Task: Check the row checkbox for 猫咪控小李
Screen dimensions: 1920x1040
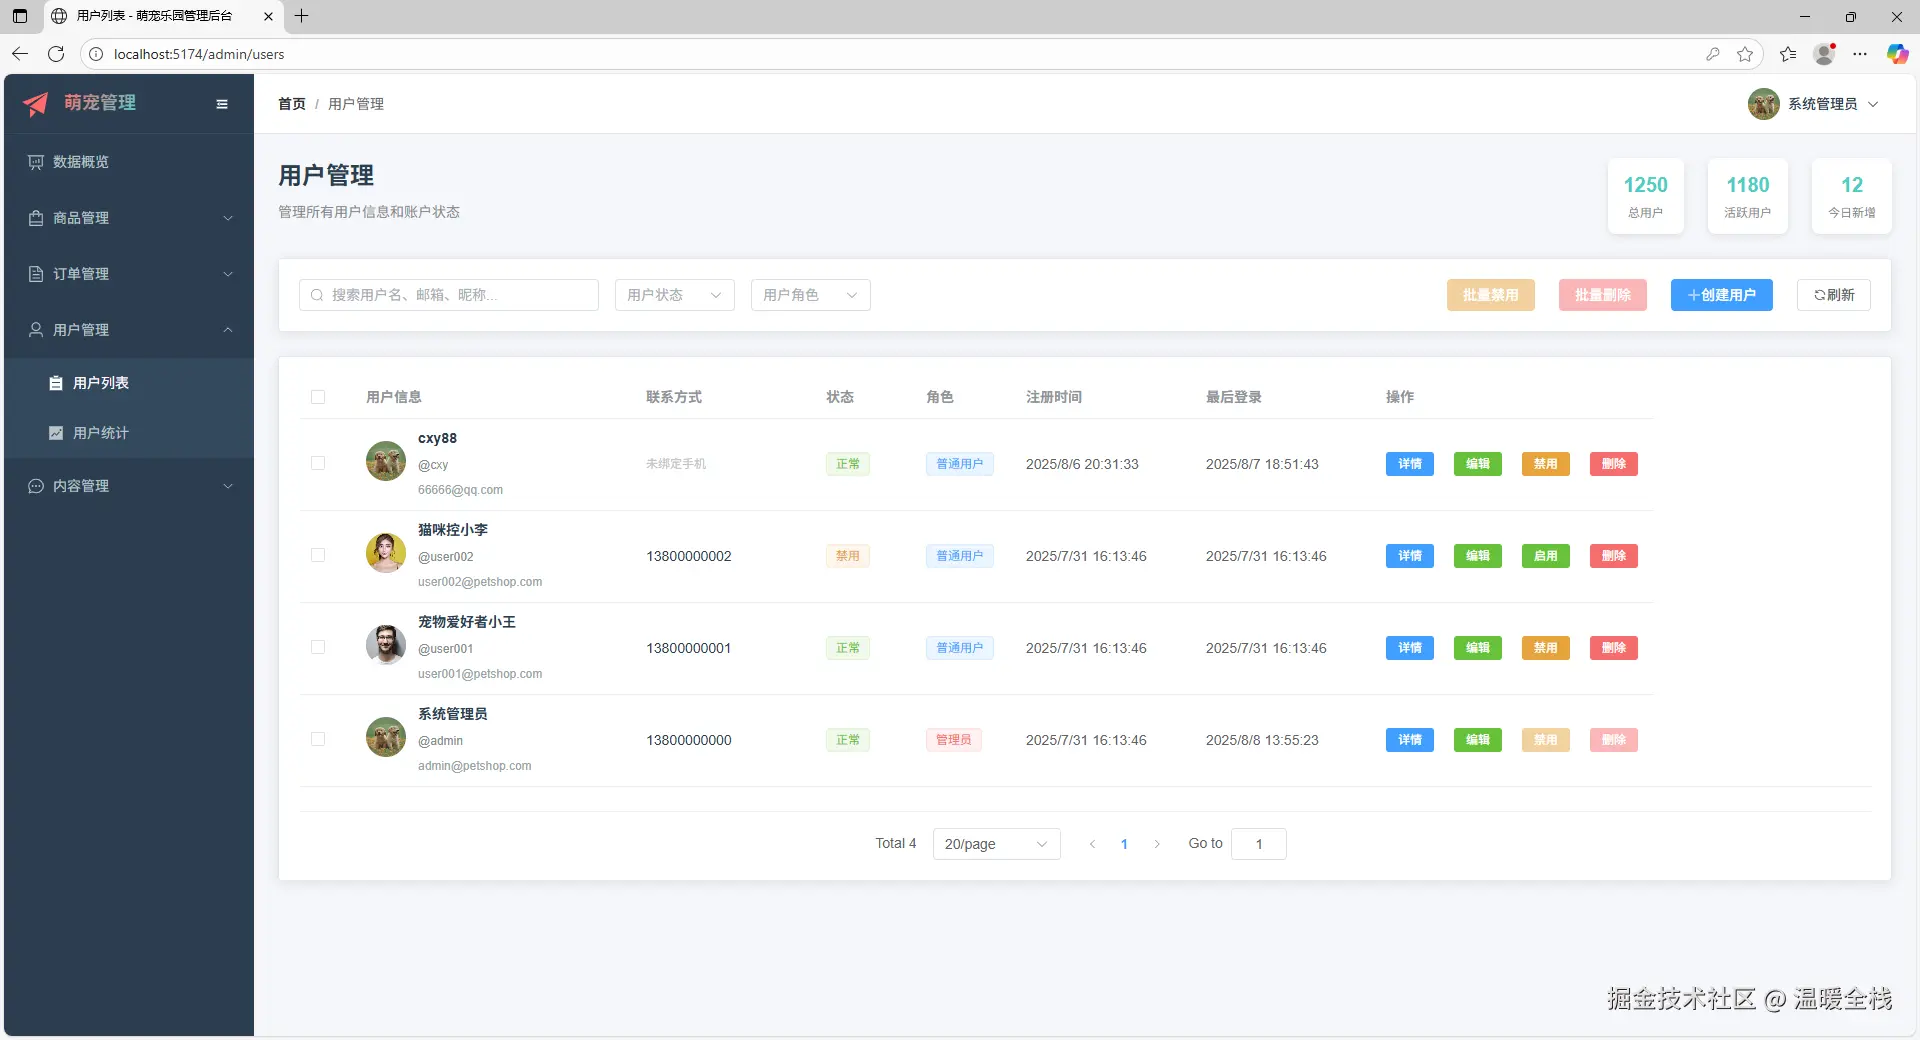Action: click(318, 555)
